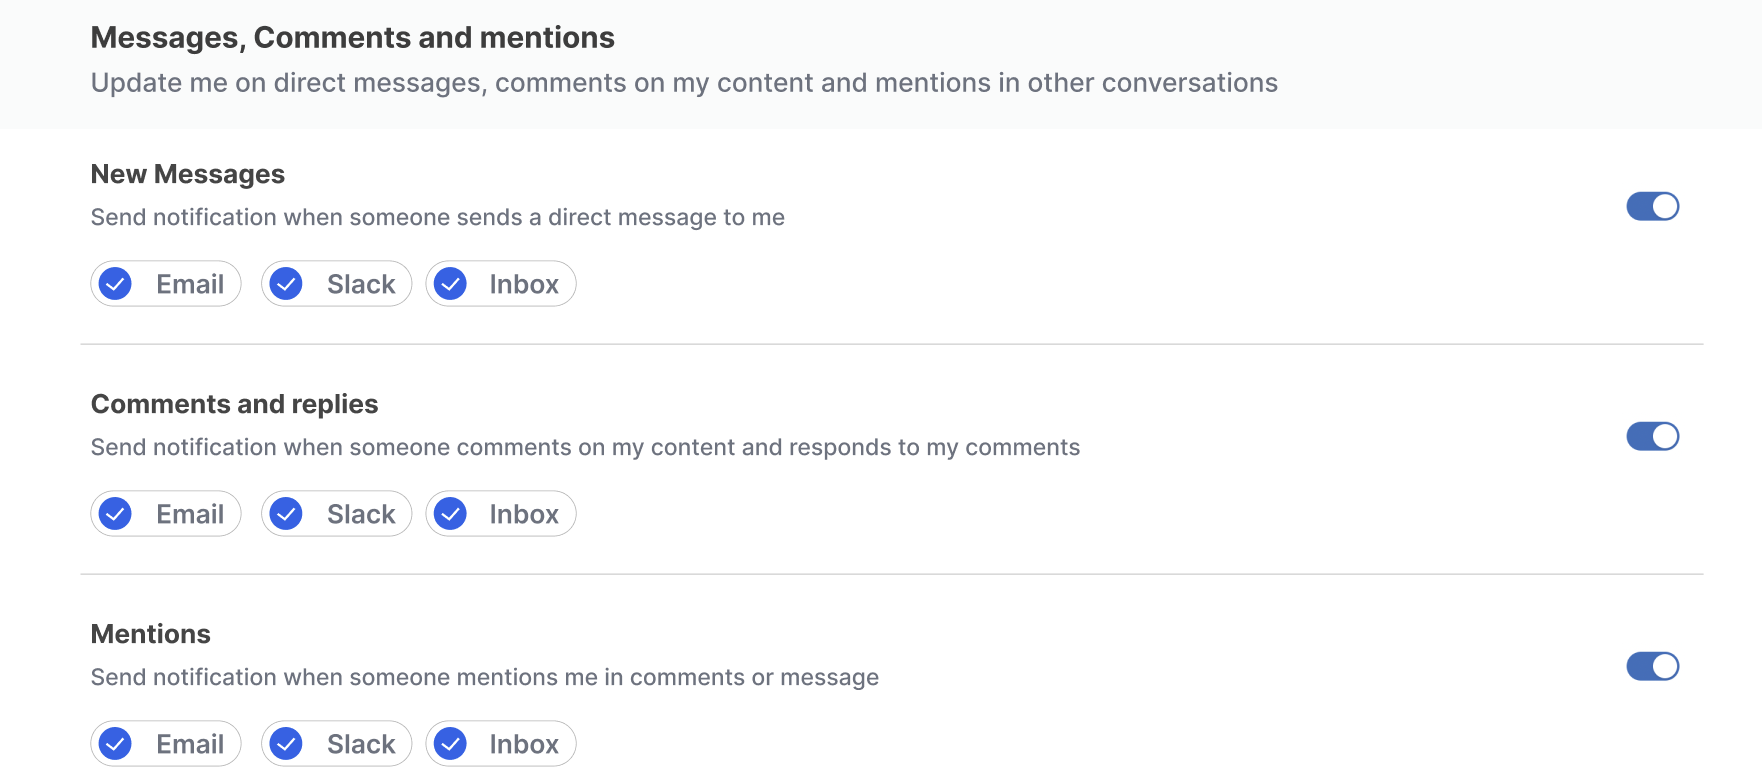Uncheck the Email checkmark icon under Mentions

pos(116,744)
